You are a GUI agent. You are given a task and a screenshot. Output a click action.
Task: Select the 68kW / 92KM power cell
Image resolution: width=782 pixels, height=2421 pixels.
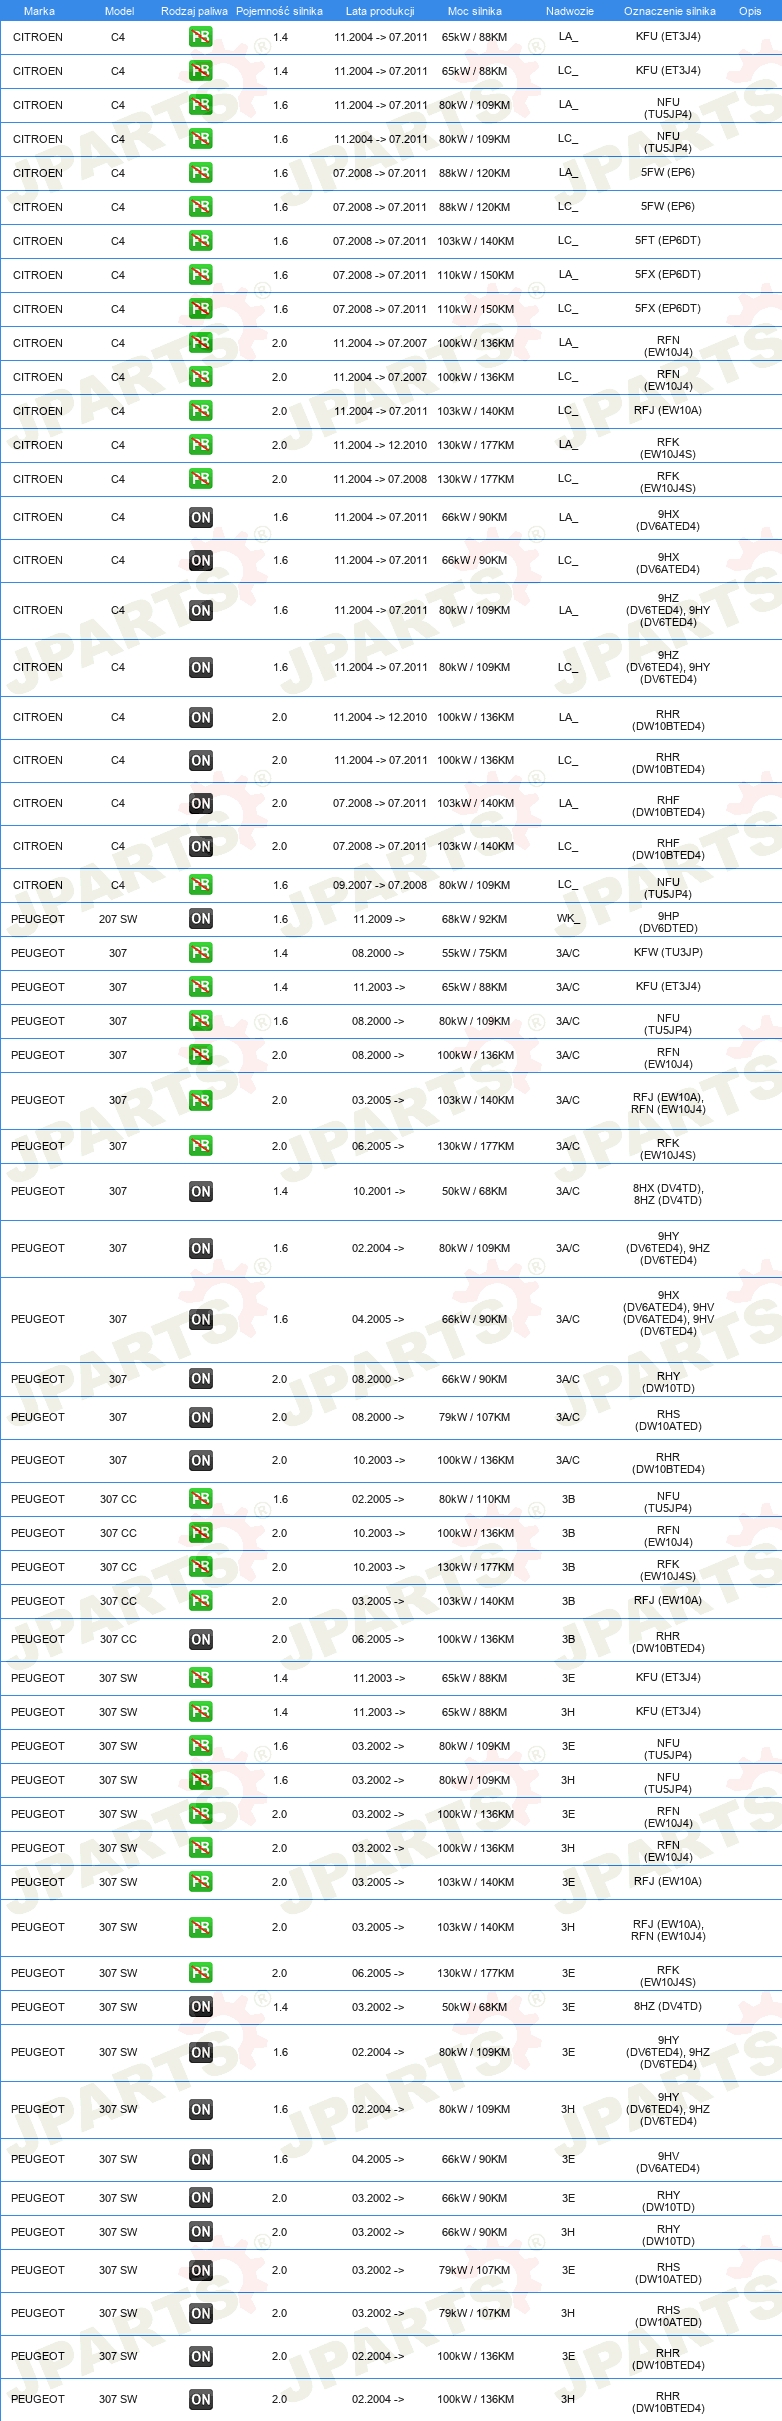click(x=474, y=919)
